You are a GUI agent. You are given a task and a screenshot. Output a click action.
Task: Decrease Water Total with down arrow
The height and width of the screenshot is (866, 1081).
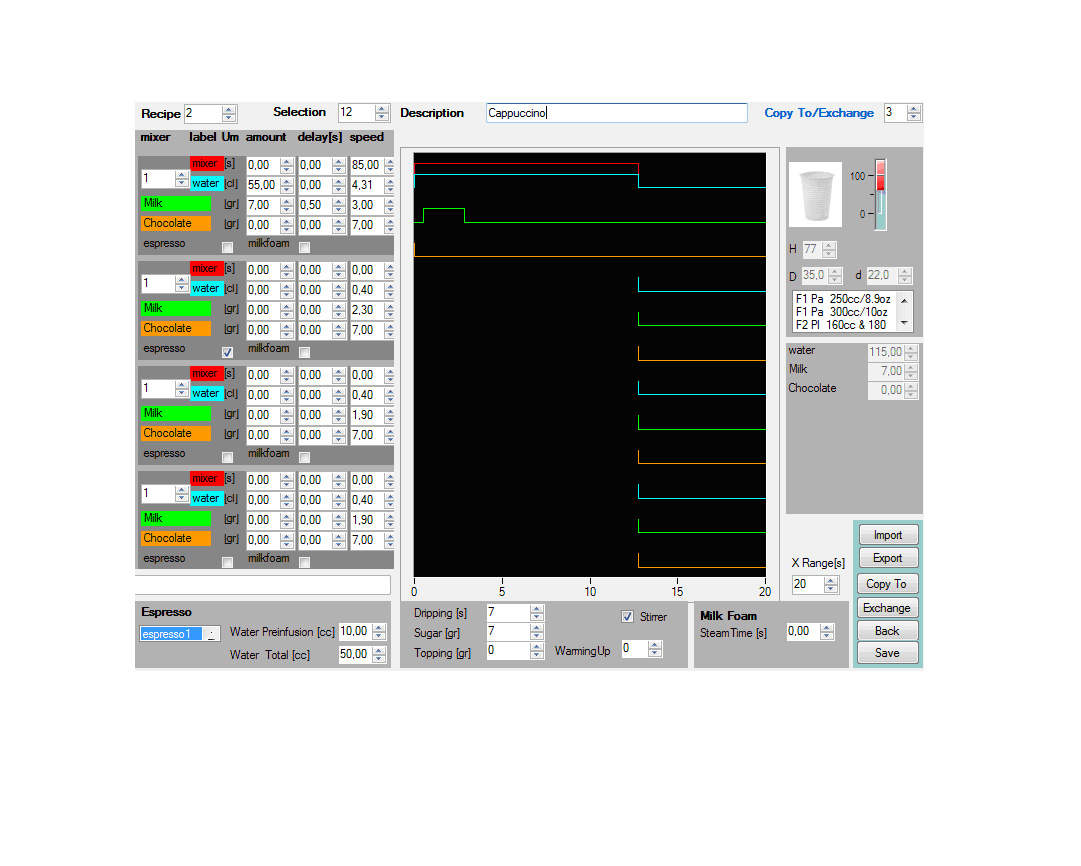click(x=379, y=658)
